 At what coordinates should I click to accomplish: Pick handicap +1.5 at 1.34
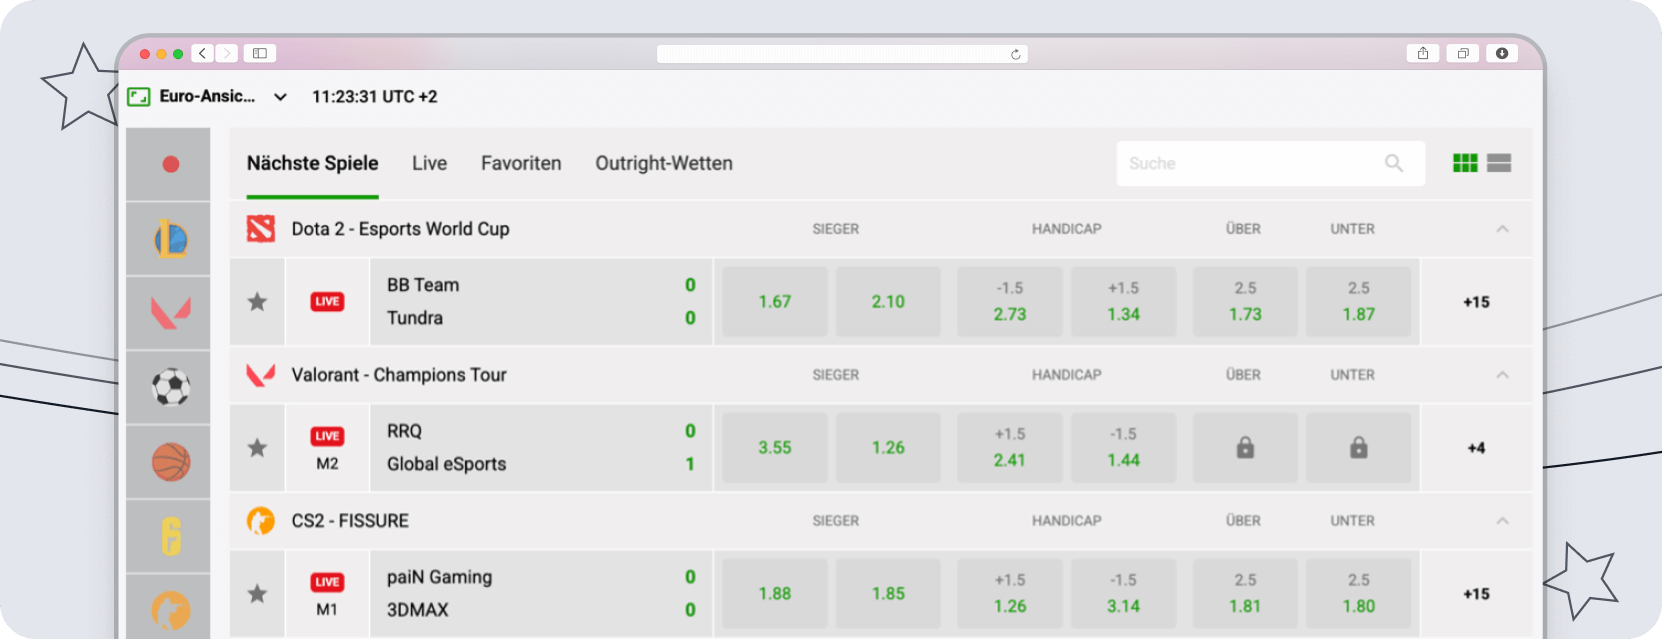[x=1123, y=301]
